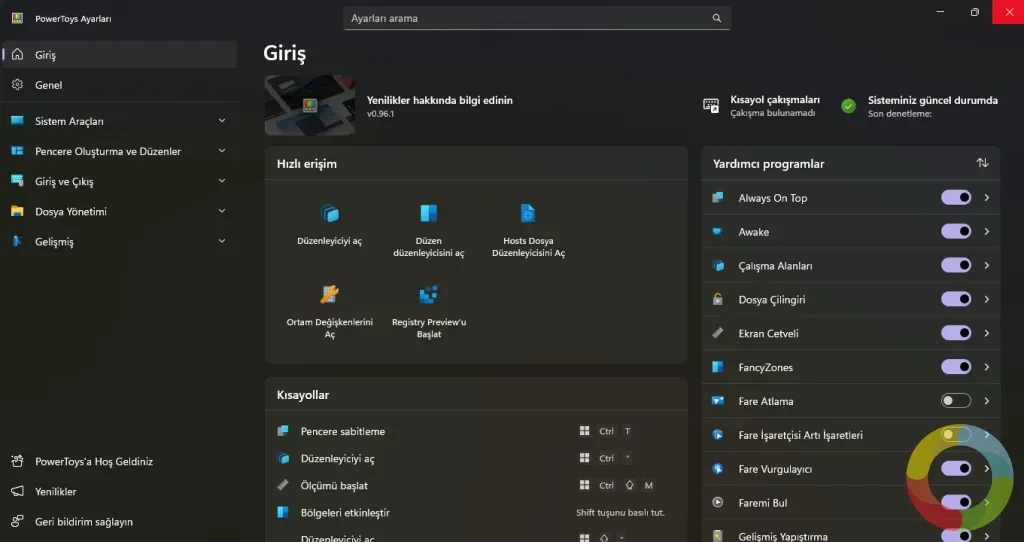Viewport: 1024px width, 542px height.
Task: Click the Çalışma Alanları module icon
Action: (x=718, y=265)
